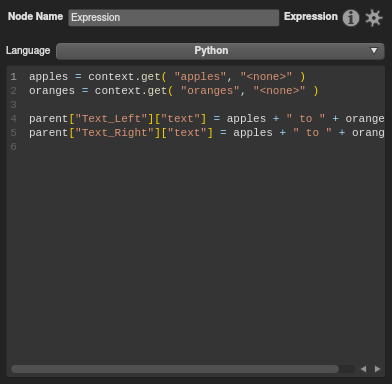Open the Python language dropdown
This screenshot has width=392, height=384.
tap(220, 51)
